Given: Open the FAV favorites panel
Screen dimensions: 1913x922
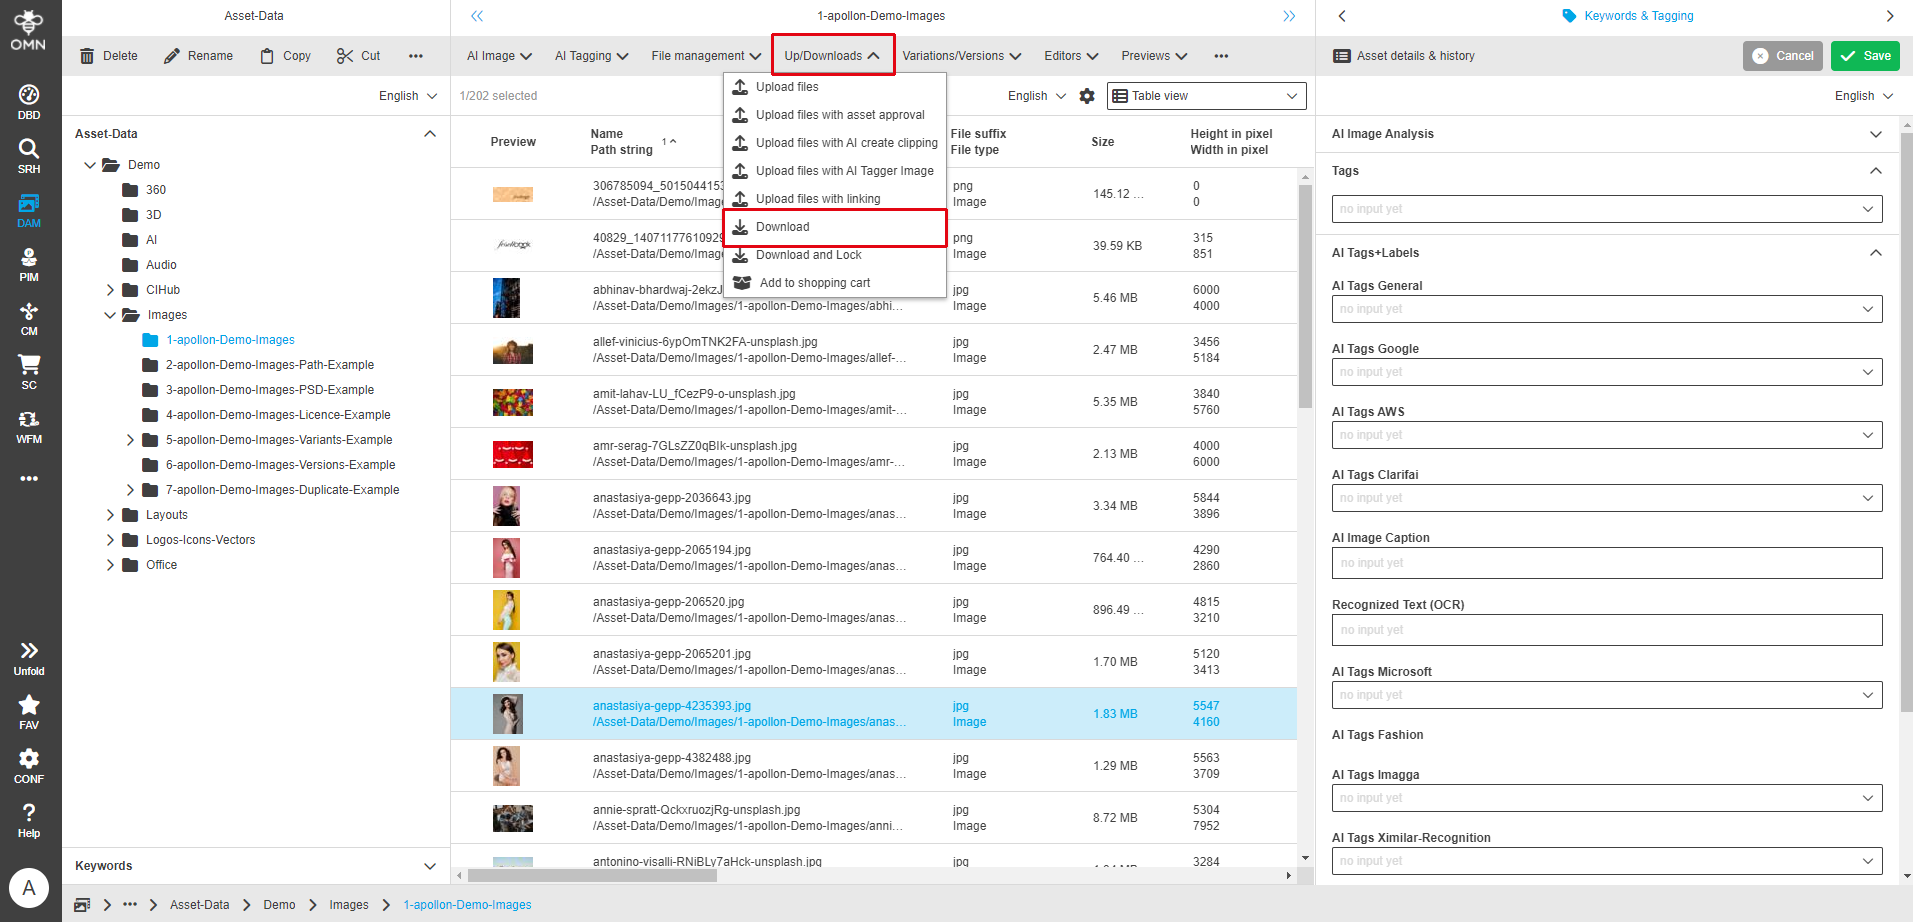Looking at the screenshot, I should click(29, 712).
